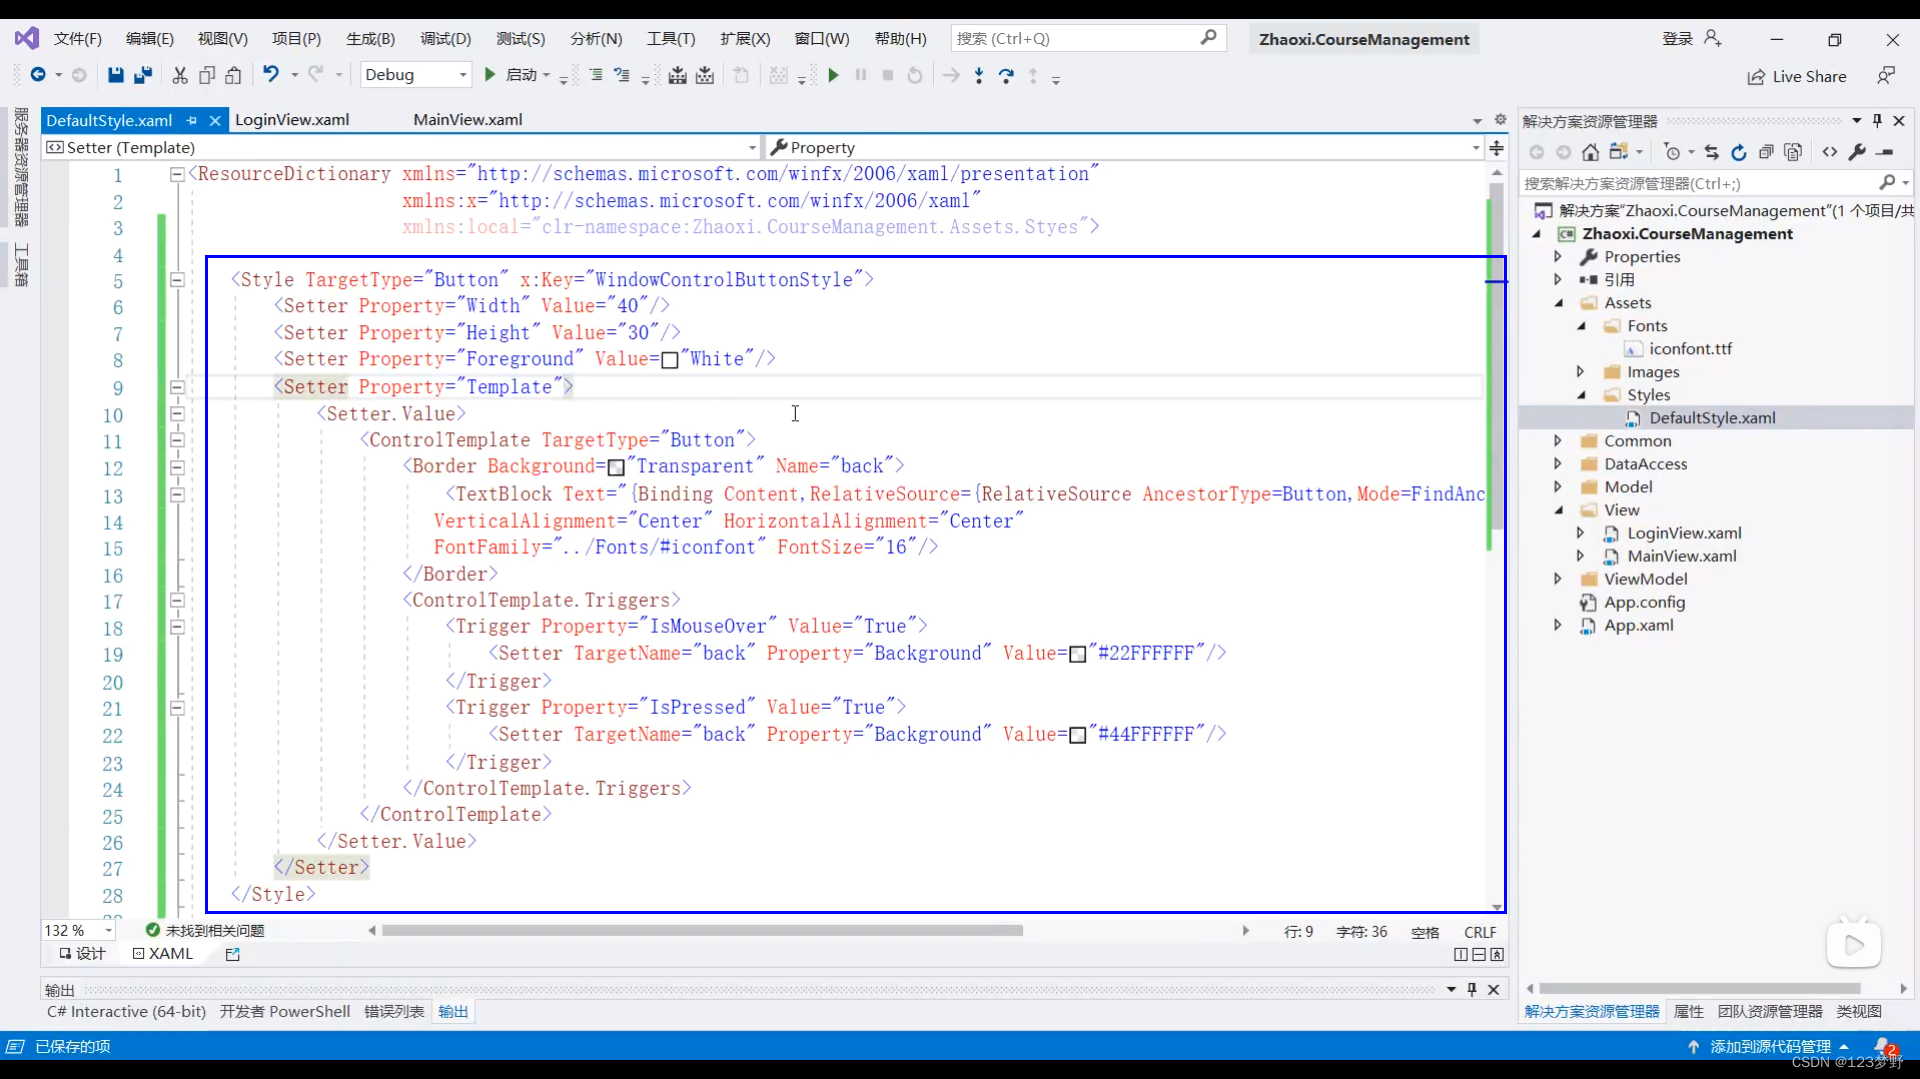Toggle Preview Selected Items code icon
The height and width of the screenshot is (1079, 1920).
pos(1829,152)
